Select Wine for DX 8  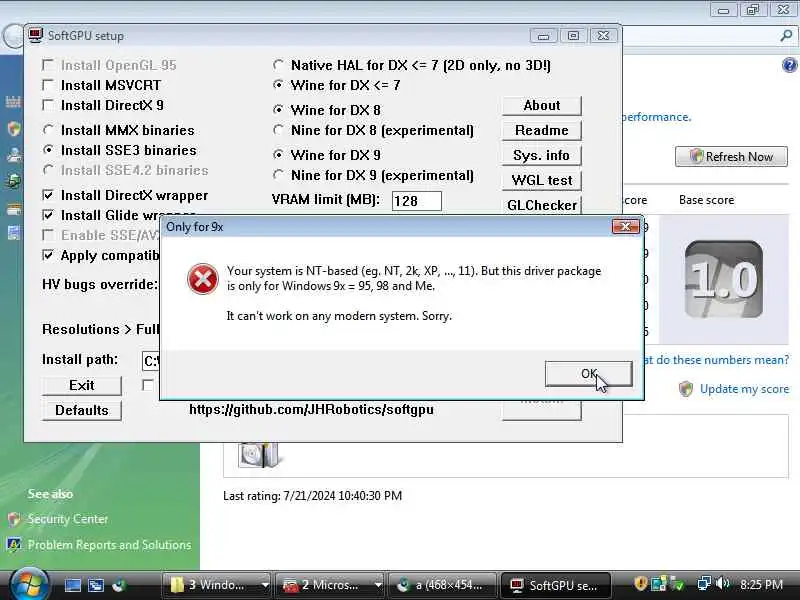(278, 110)
